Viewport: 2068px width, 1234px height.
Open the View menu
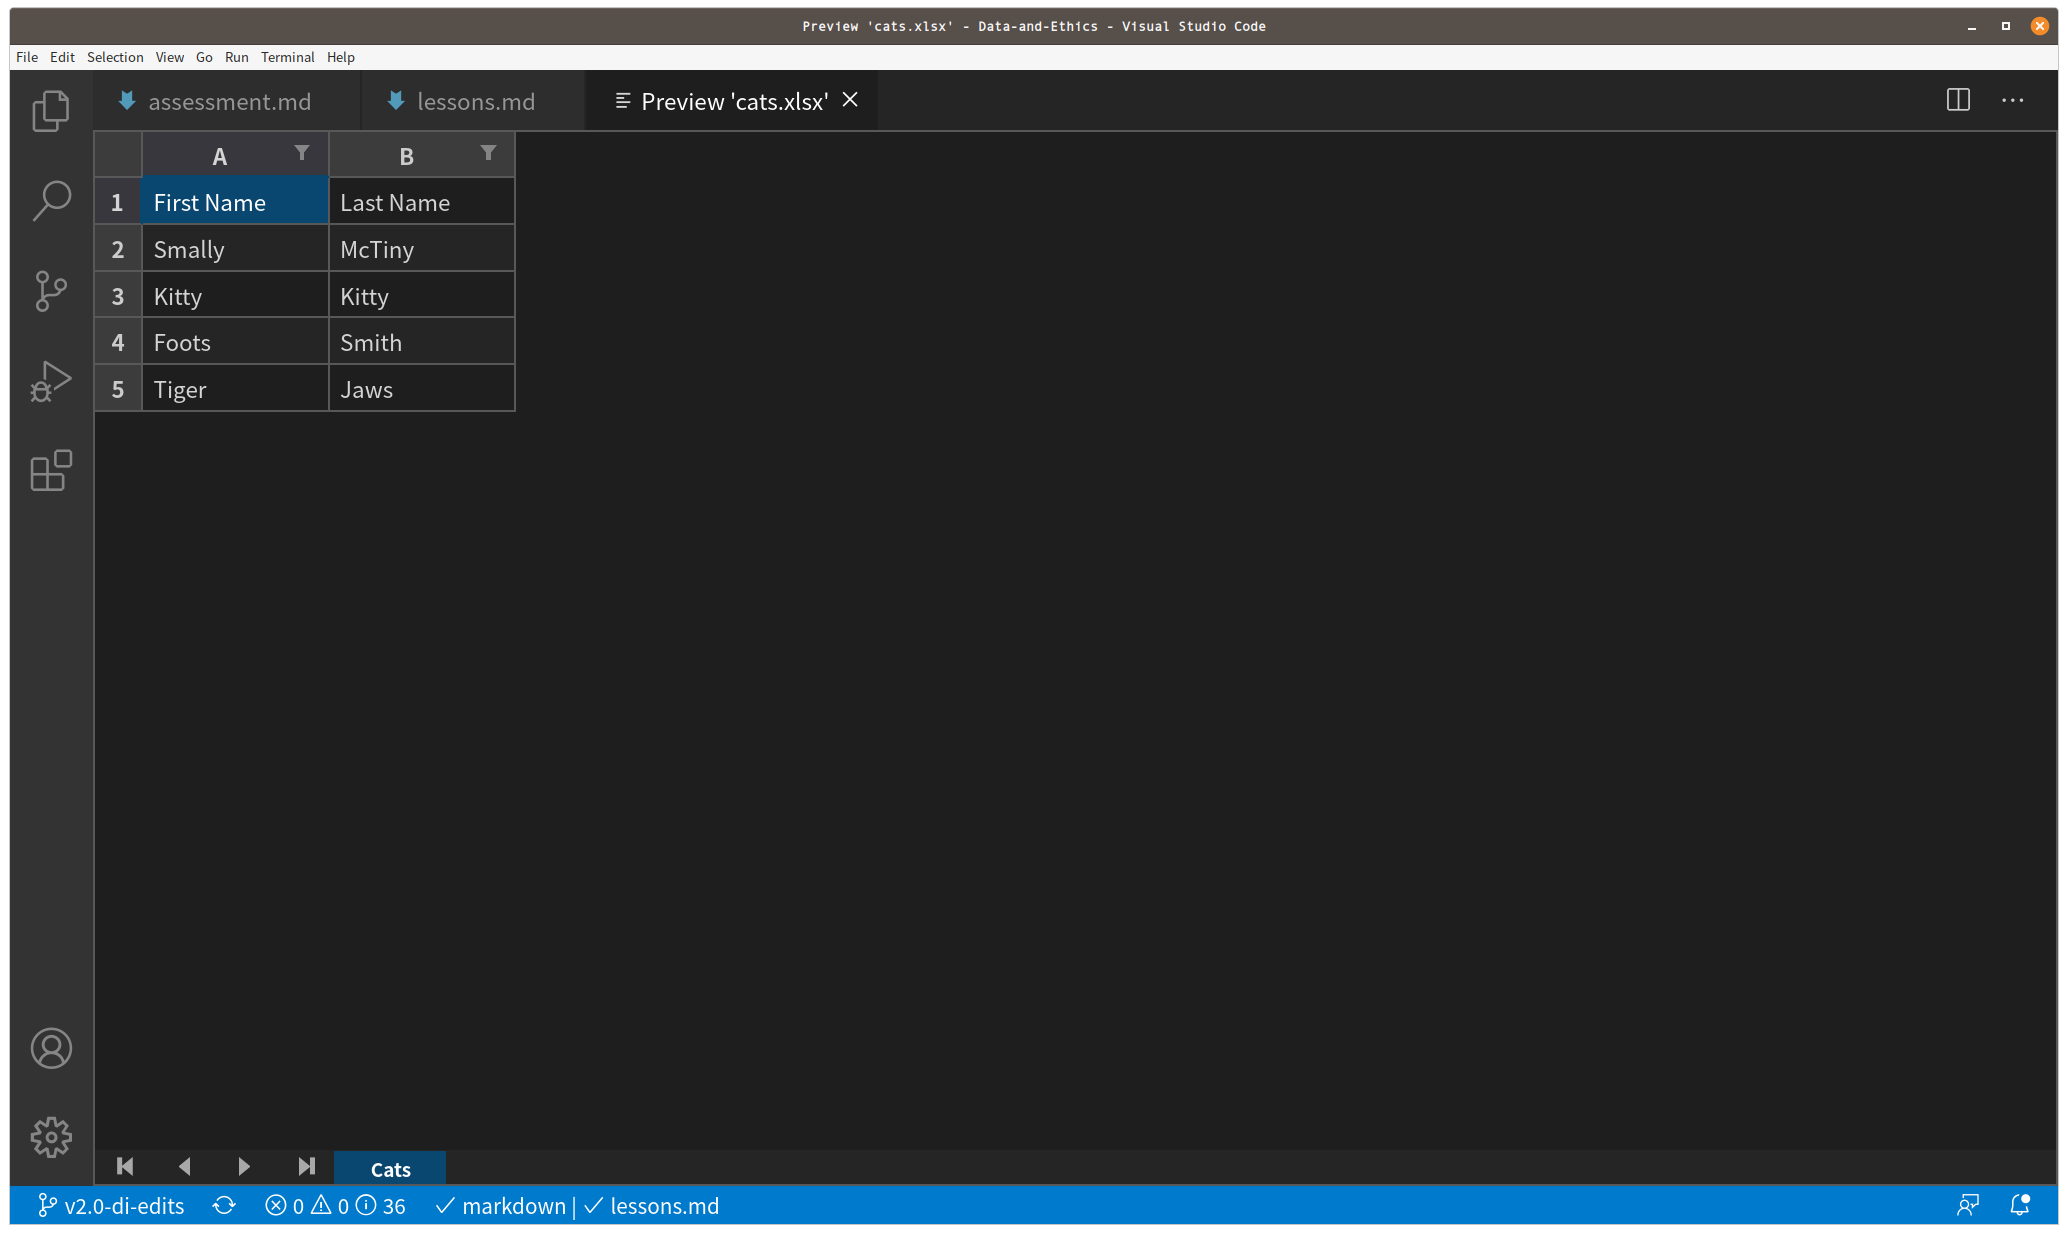tap(169, 57)
